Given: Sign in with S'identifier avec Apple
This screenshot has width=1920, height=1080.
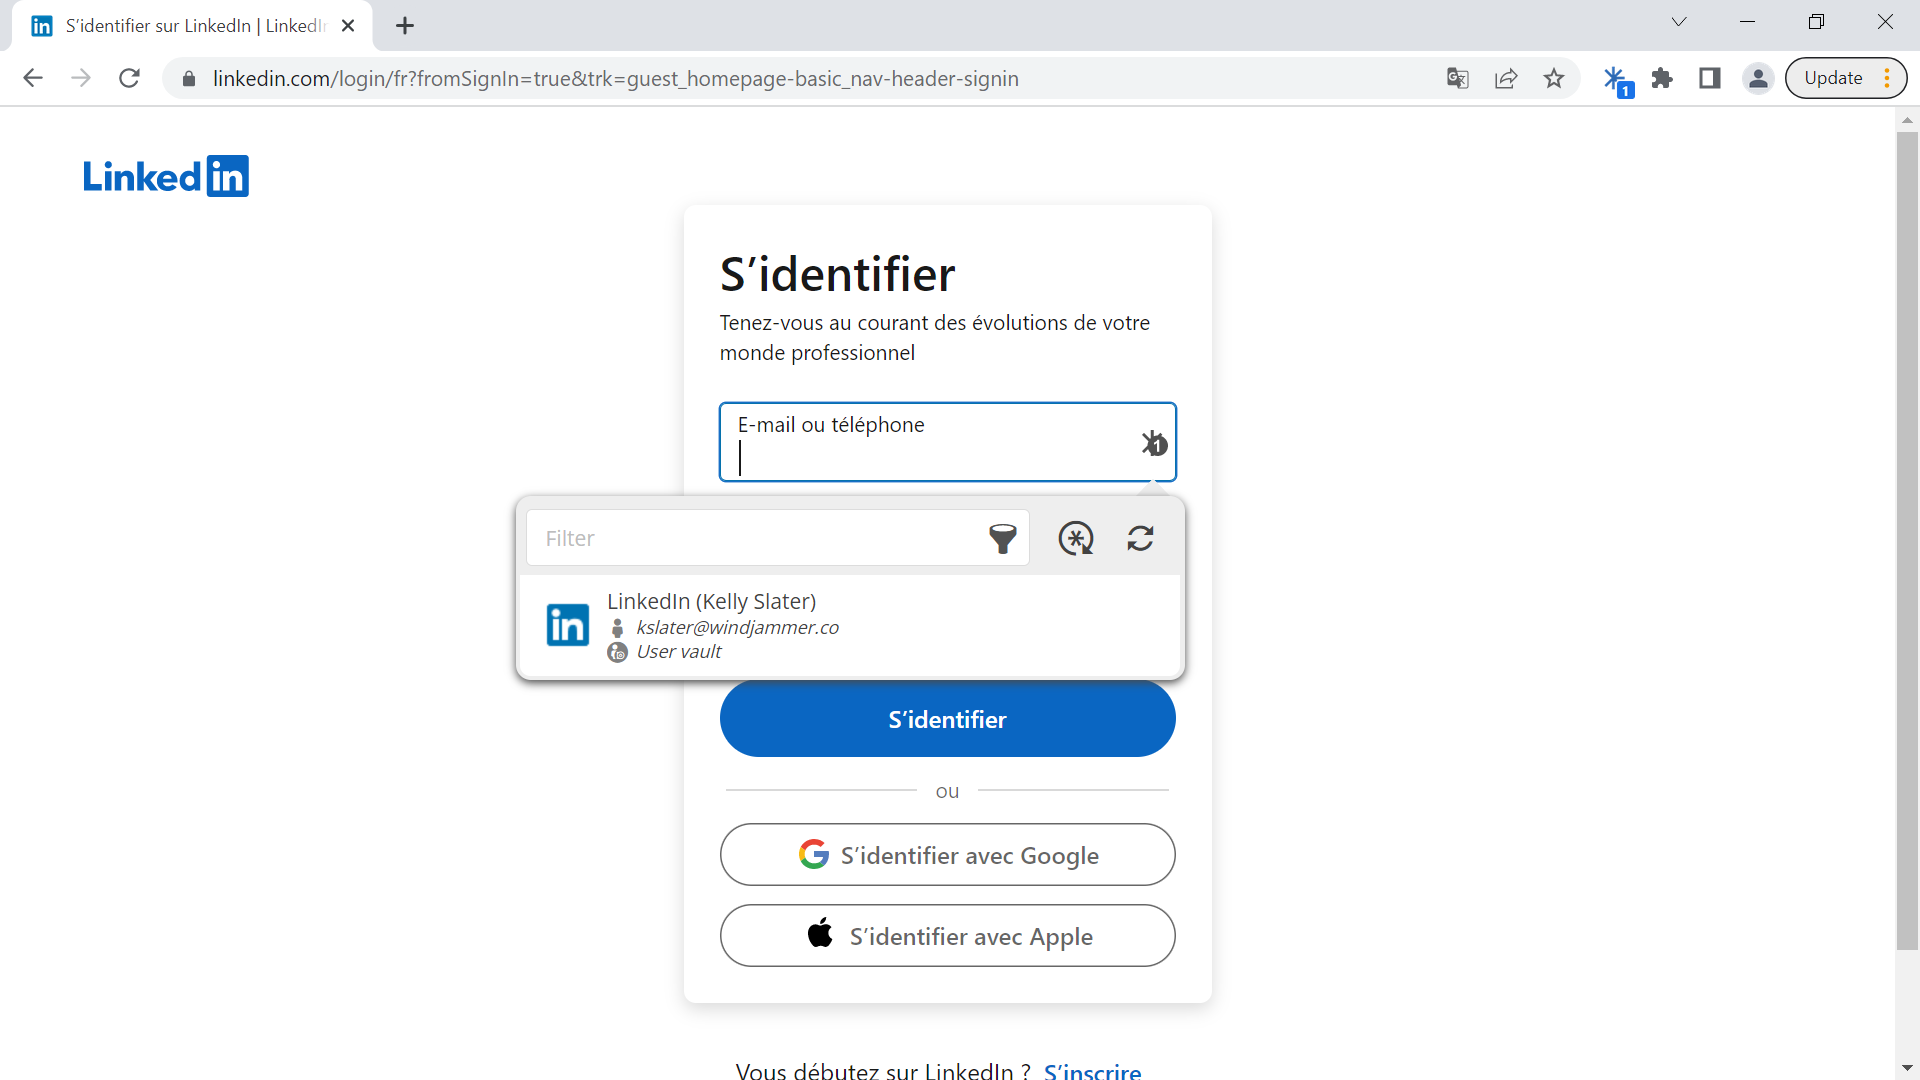Looking at the screenshot, I should 947,936.
